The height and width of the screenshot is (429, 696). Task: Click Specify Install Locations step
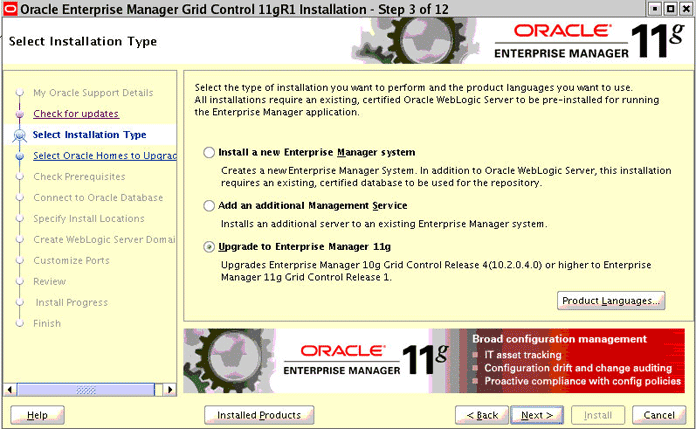coord(89,218)
